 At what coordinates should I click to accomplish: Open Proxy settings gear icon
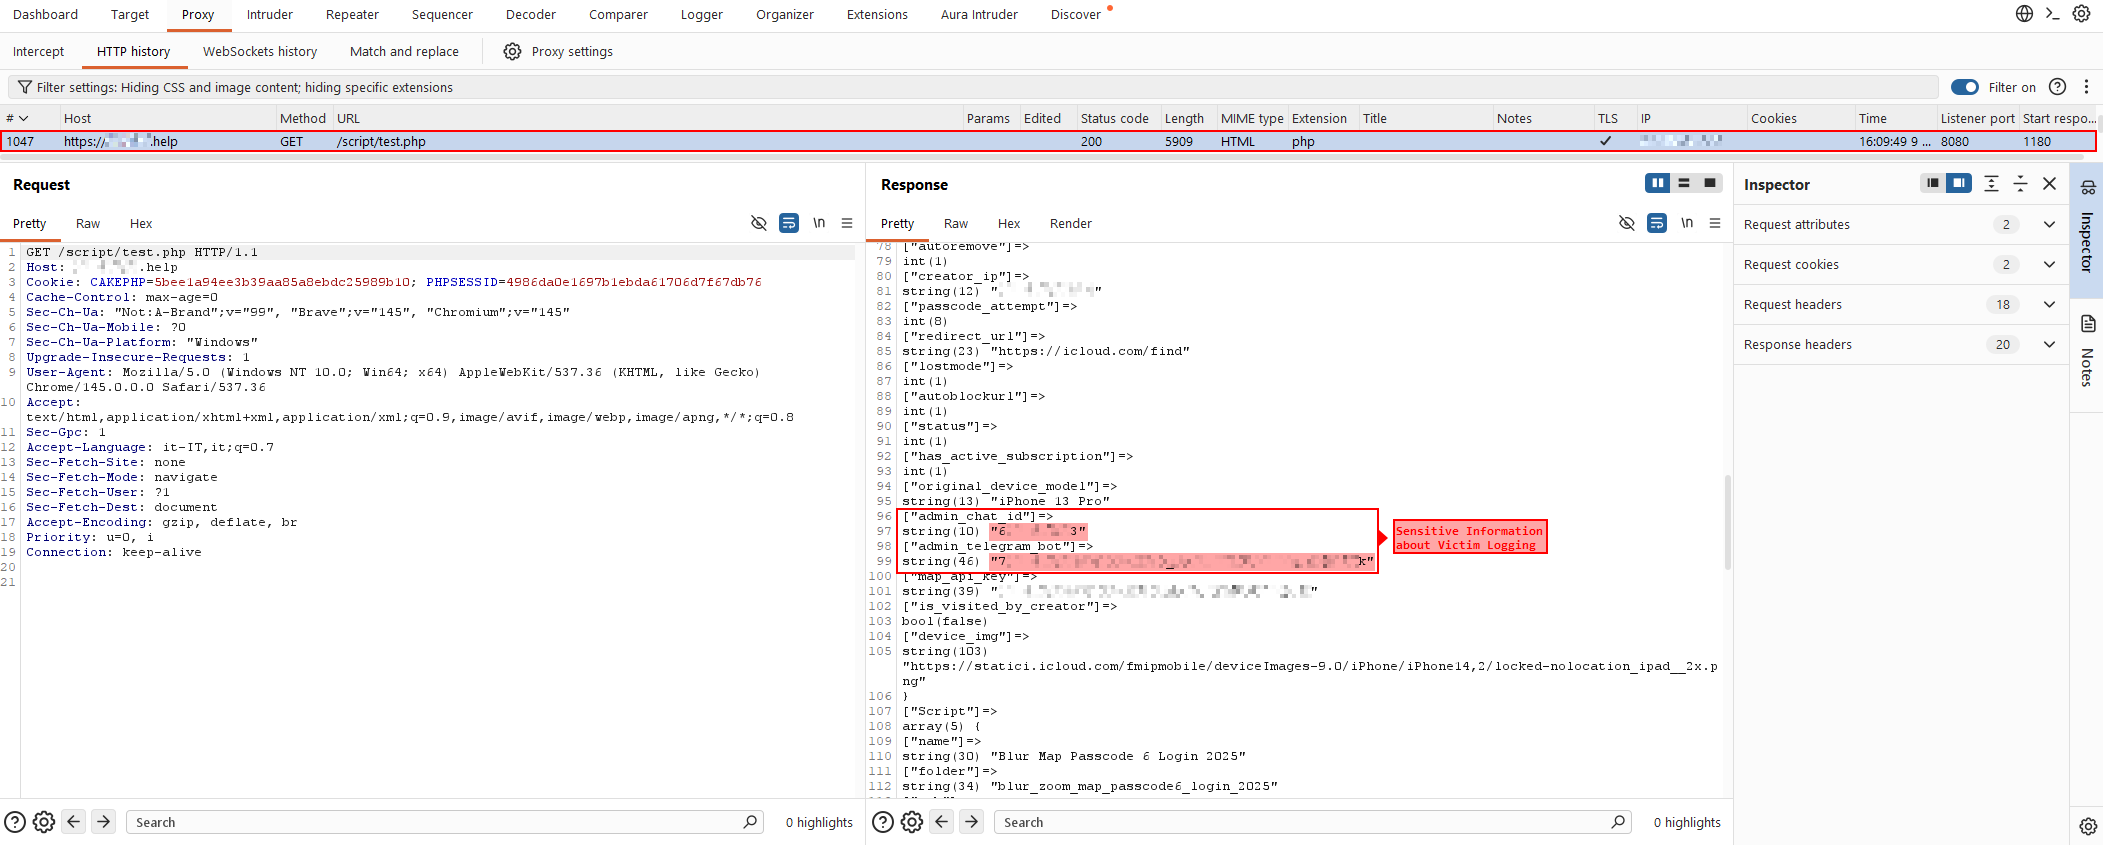pos(512,52)
